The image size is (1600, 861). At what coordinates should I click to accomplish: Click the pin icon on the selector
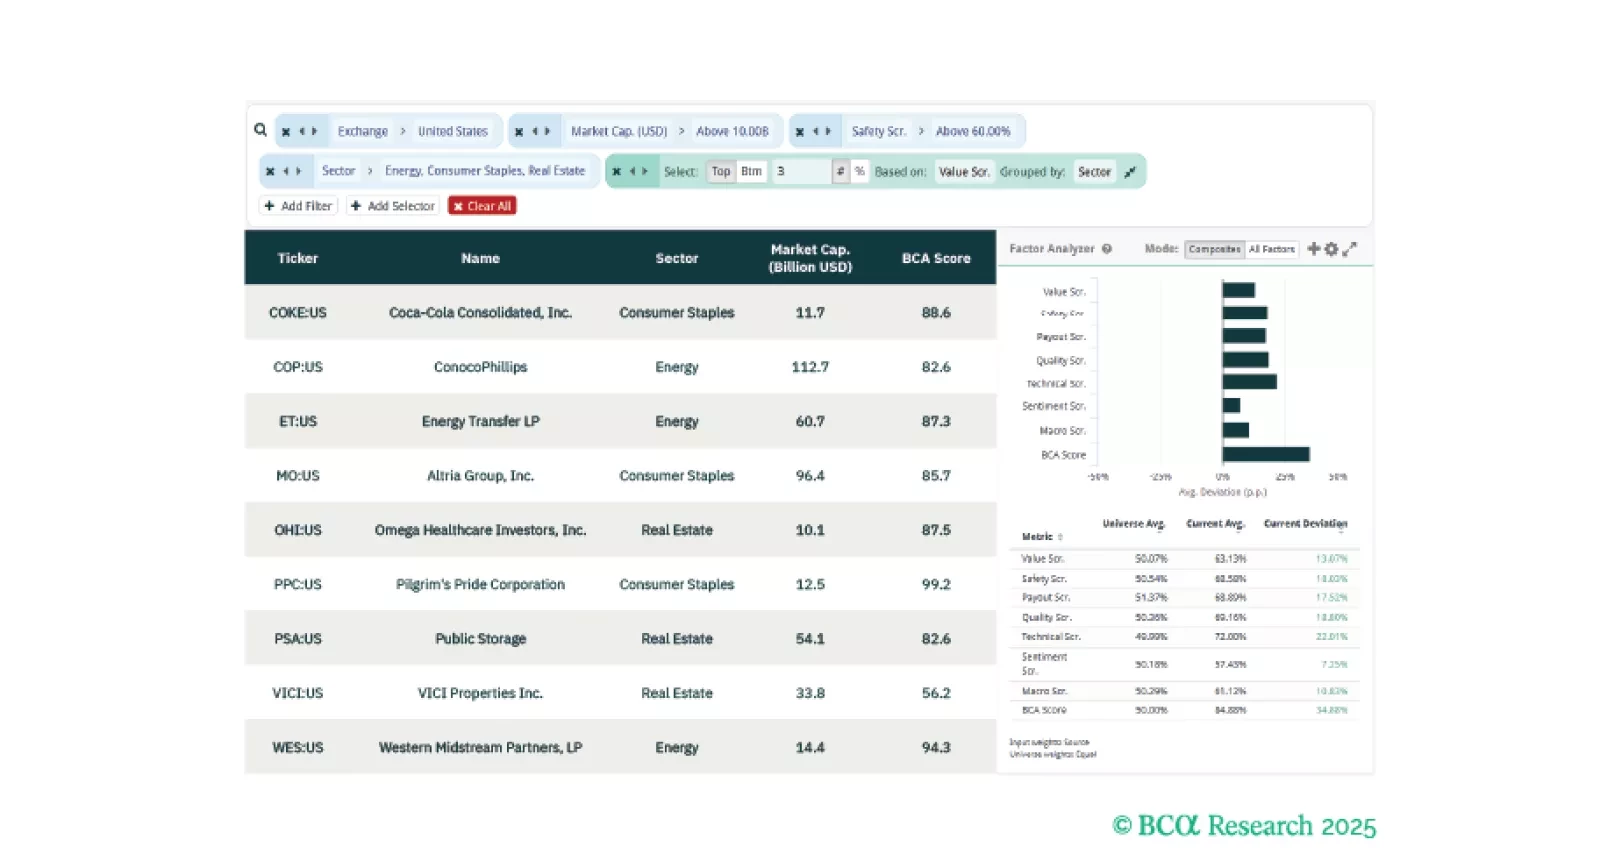tap(1130, 172)
